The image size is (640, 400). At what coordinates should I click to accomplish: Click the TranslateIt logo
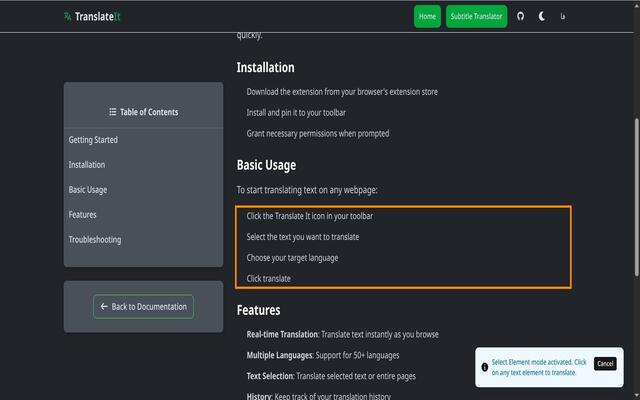[92, 16]
